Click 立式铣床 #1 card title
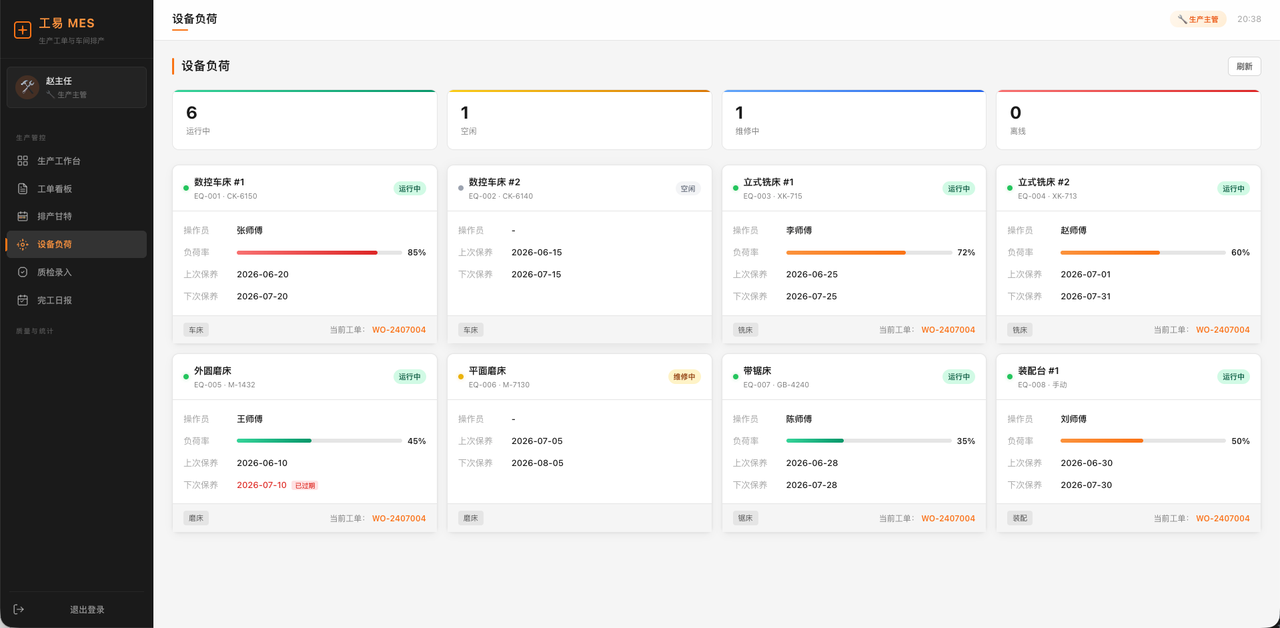 (768, 182)
